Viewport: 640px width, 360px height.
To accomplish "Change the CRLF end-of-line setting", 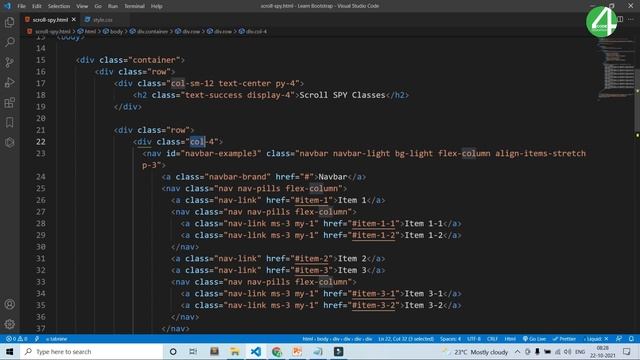I will point(492,339).
